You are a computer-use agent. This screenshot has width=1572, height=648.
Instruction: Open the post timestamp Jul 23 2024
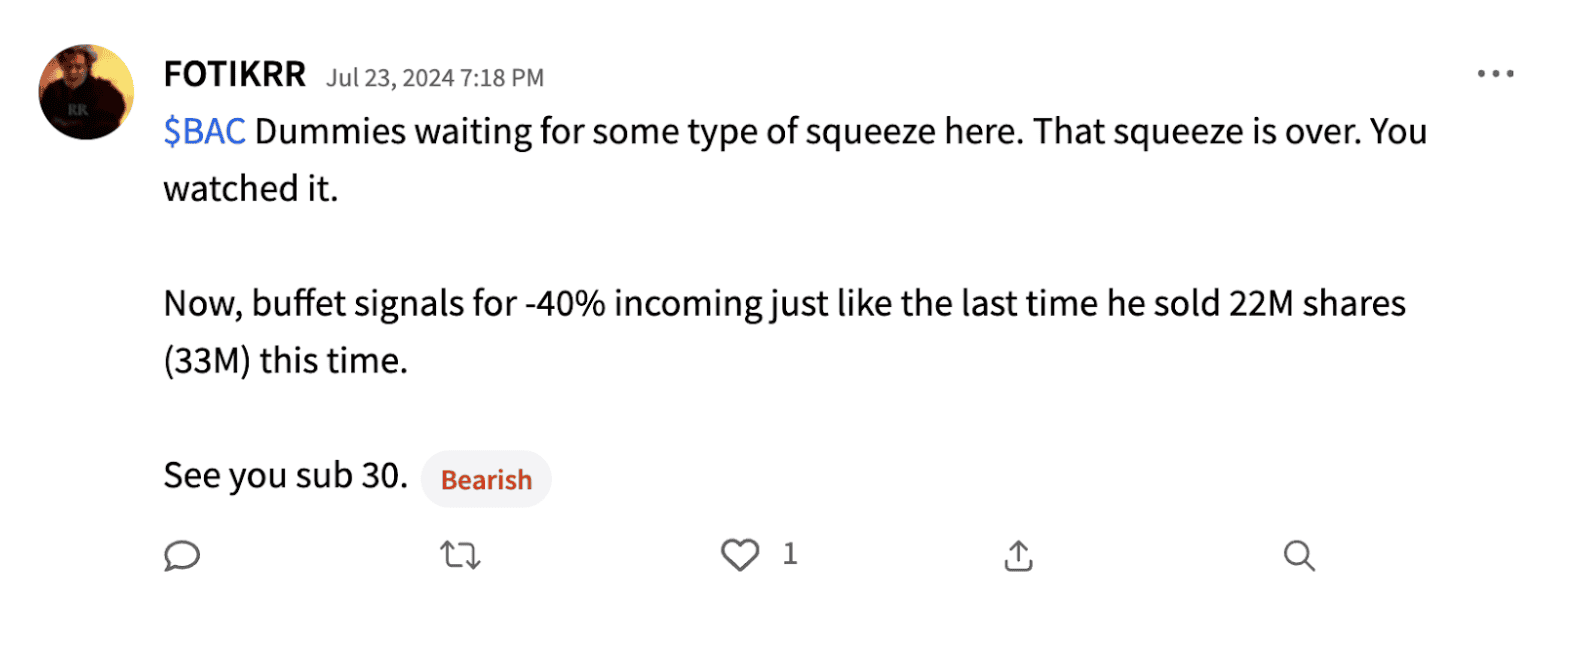click(x=435, y=77)
